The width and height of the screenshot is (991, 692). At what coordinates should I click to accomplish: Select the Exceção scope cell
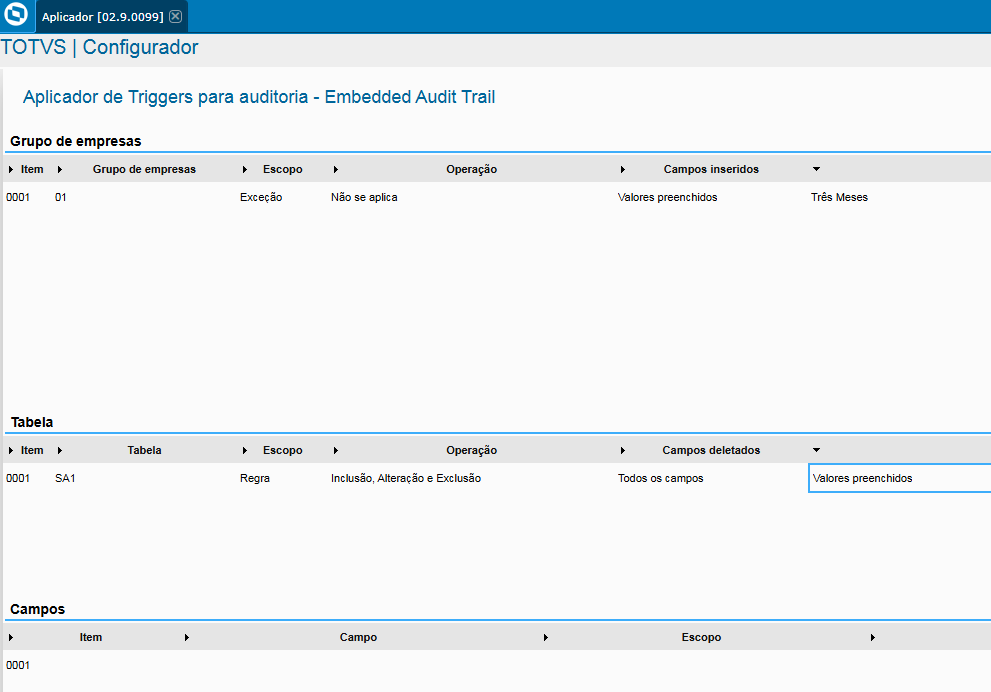261,197
